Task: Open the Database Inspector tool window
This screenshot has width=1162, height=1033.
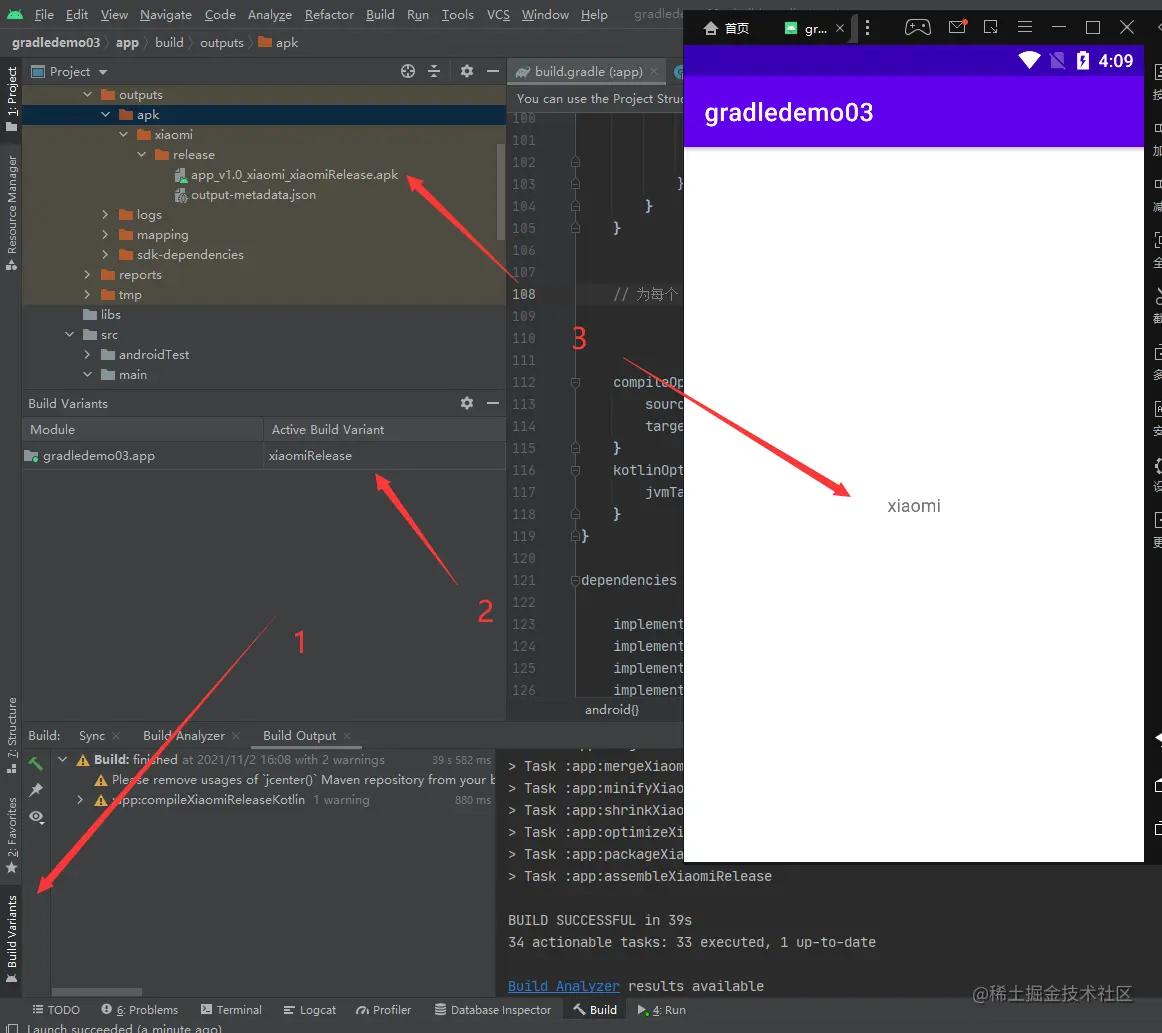Action: [493, 1010]
